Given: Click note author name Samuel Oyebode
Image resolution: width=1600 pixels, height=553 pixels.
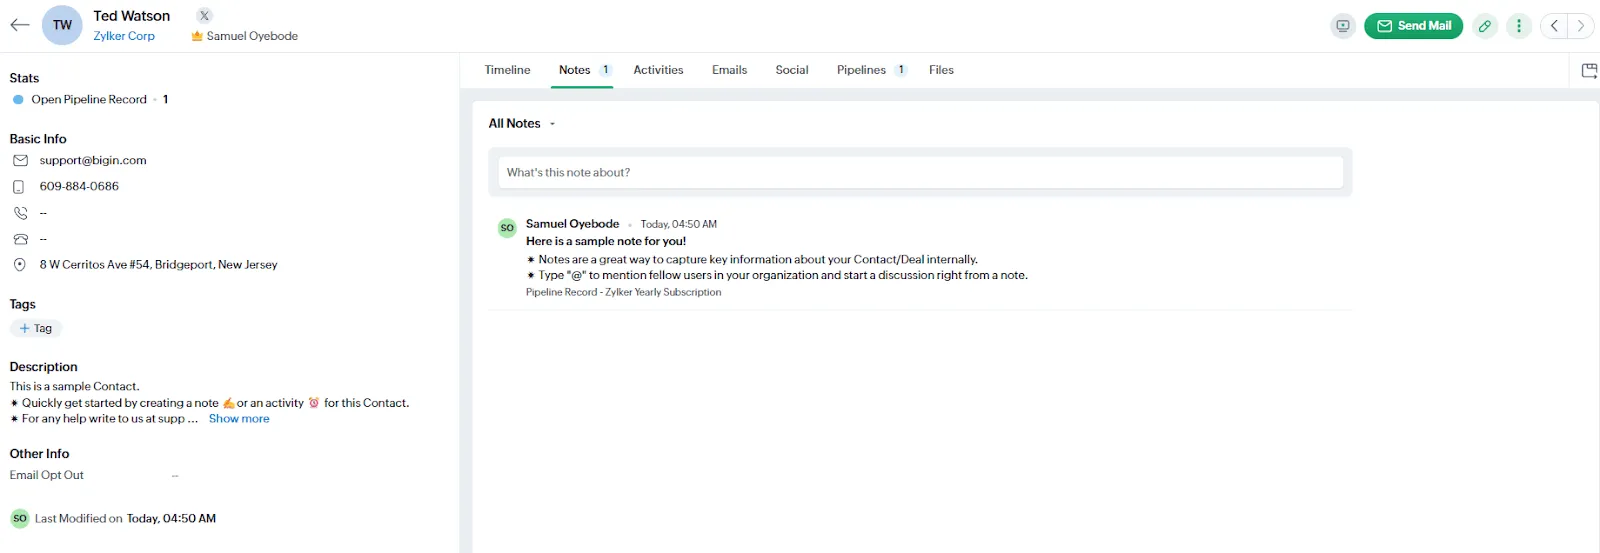Looking at the screenshot, I should coord(572,224).
